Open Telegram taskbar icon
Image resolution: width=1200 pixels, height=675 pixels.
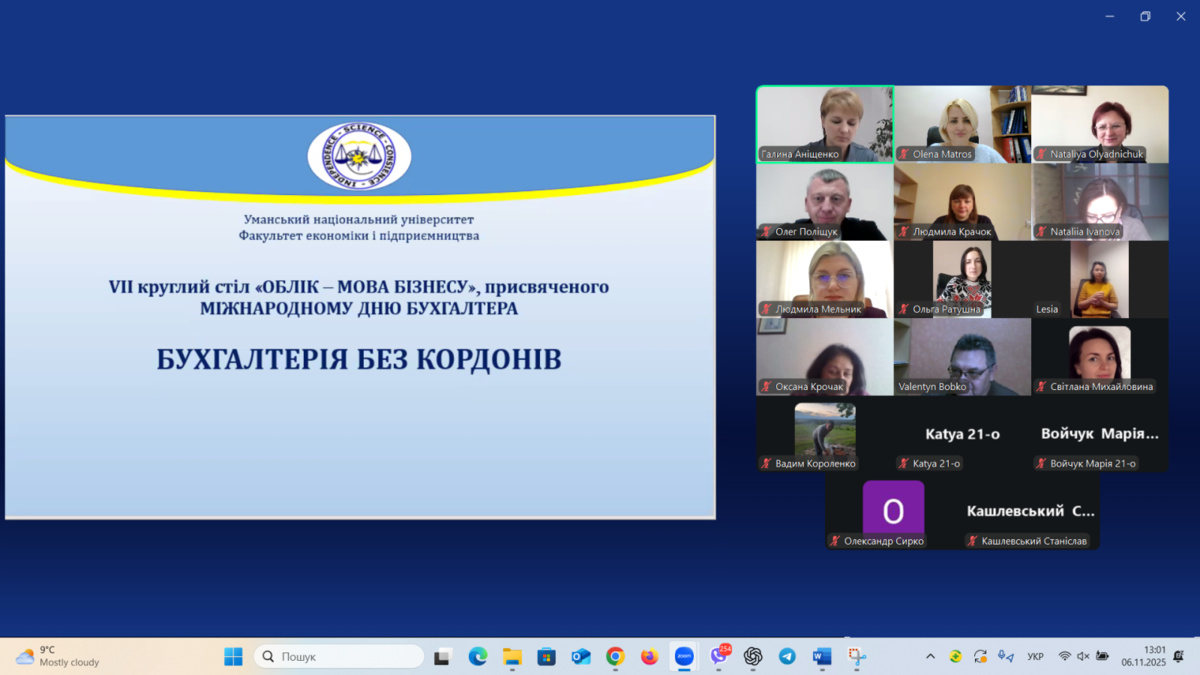pyautogui.click(x=788, y=656)
